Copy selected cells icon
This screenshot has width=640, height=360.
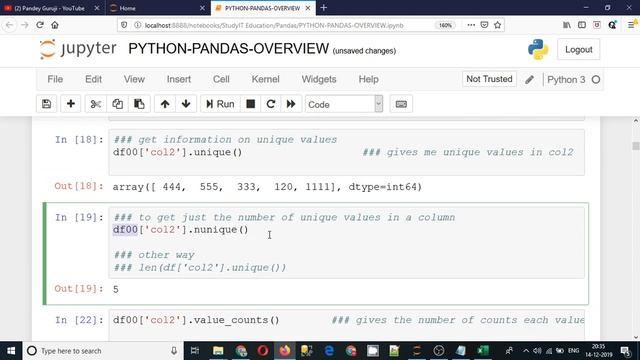[x=118, y=104]
